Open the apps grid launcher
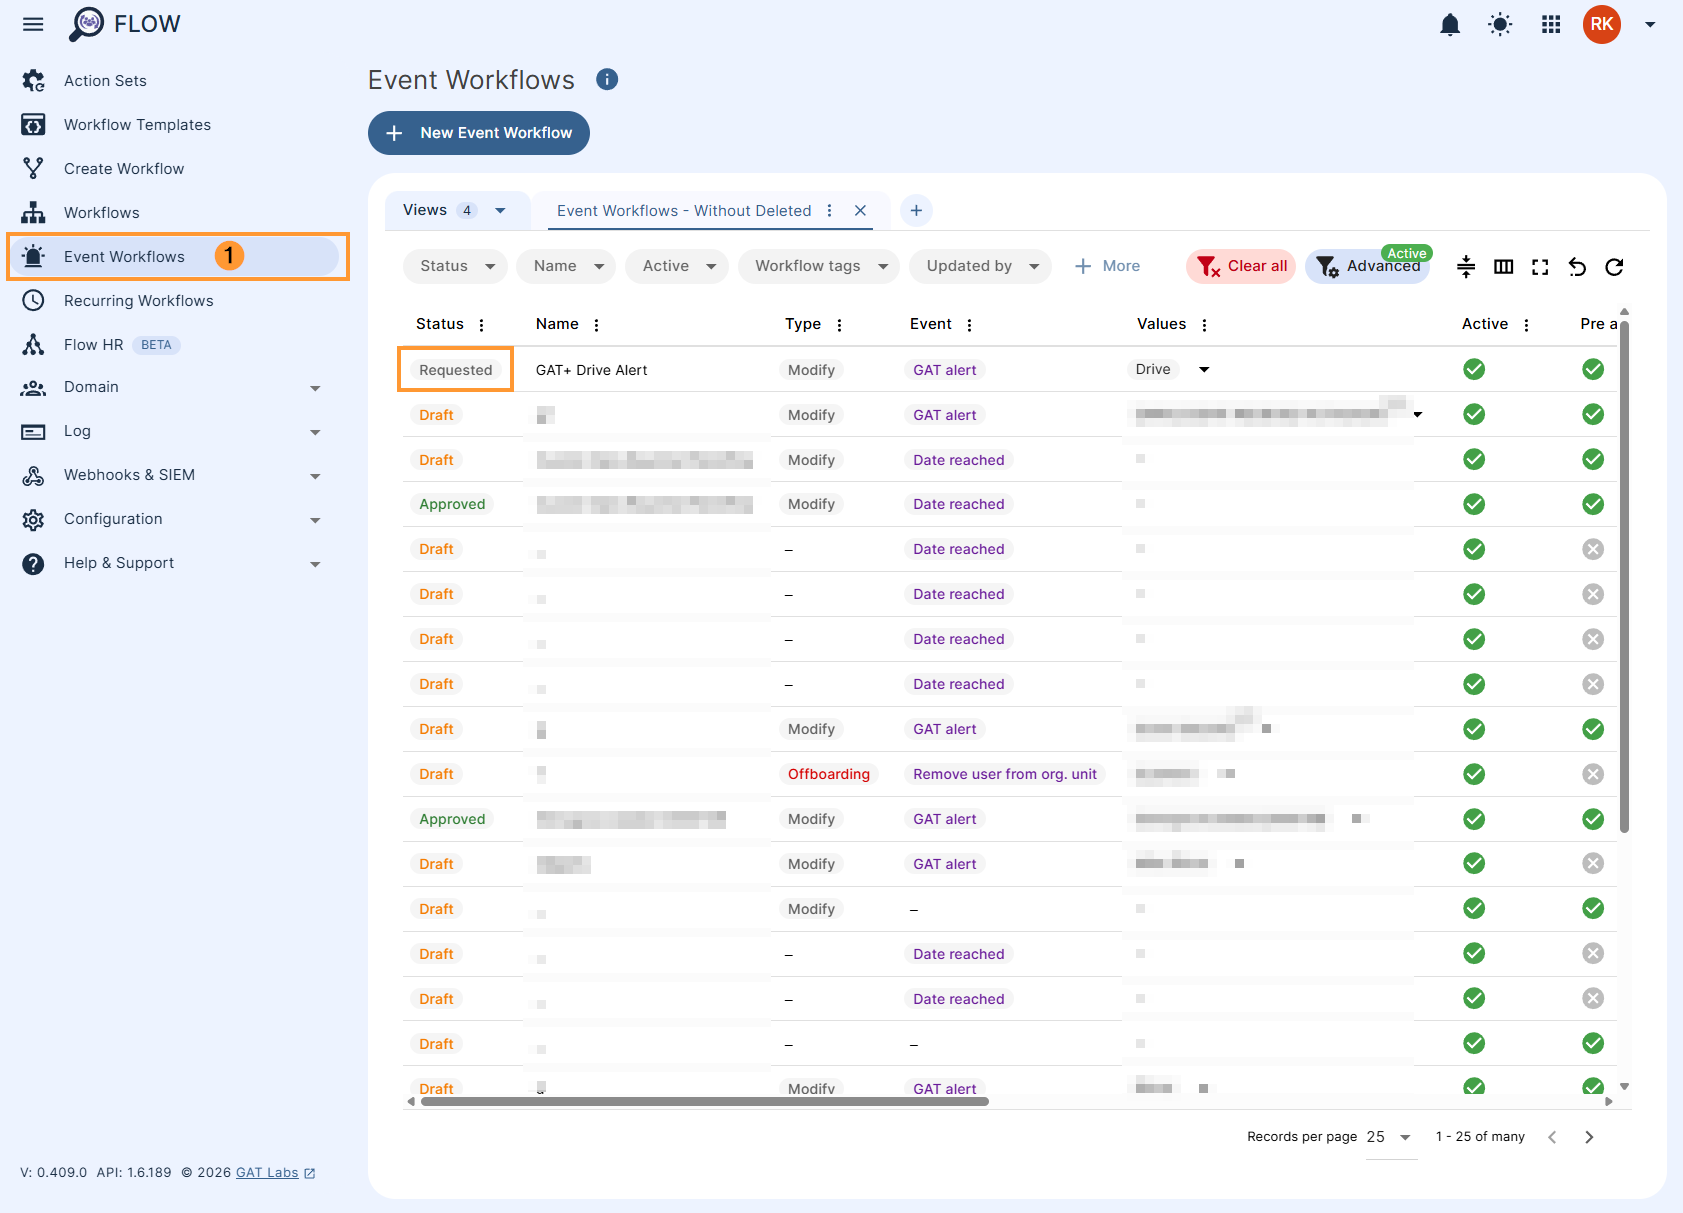Viewport: 1683px width, 1213px height. pyautogui.click(x=1551, y=25)
